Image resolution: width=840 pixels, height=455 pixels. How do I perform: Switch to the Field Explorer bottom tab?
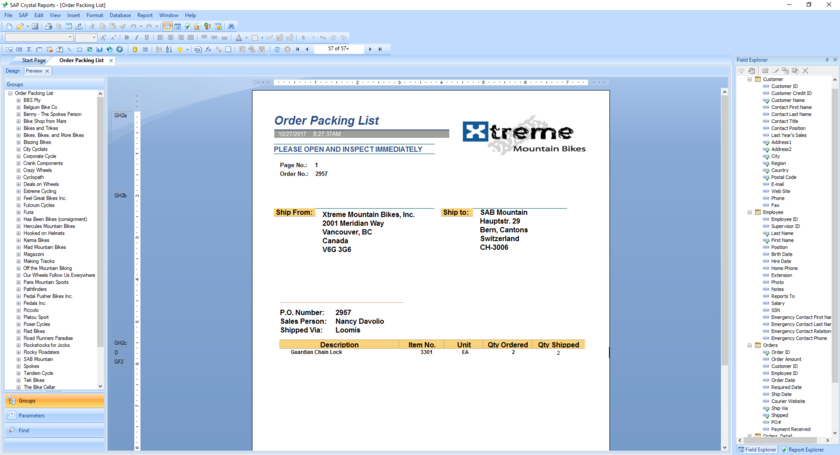[758, 450]
